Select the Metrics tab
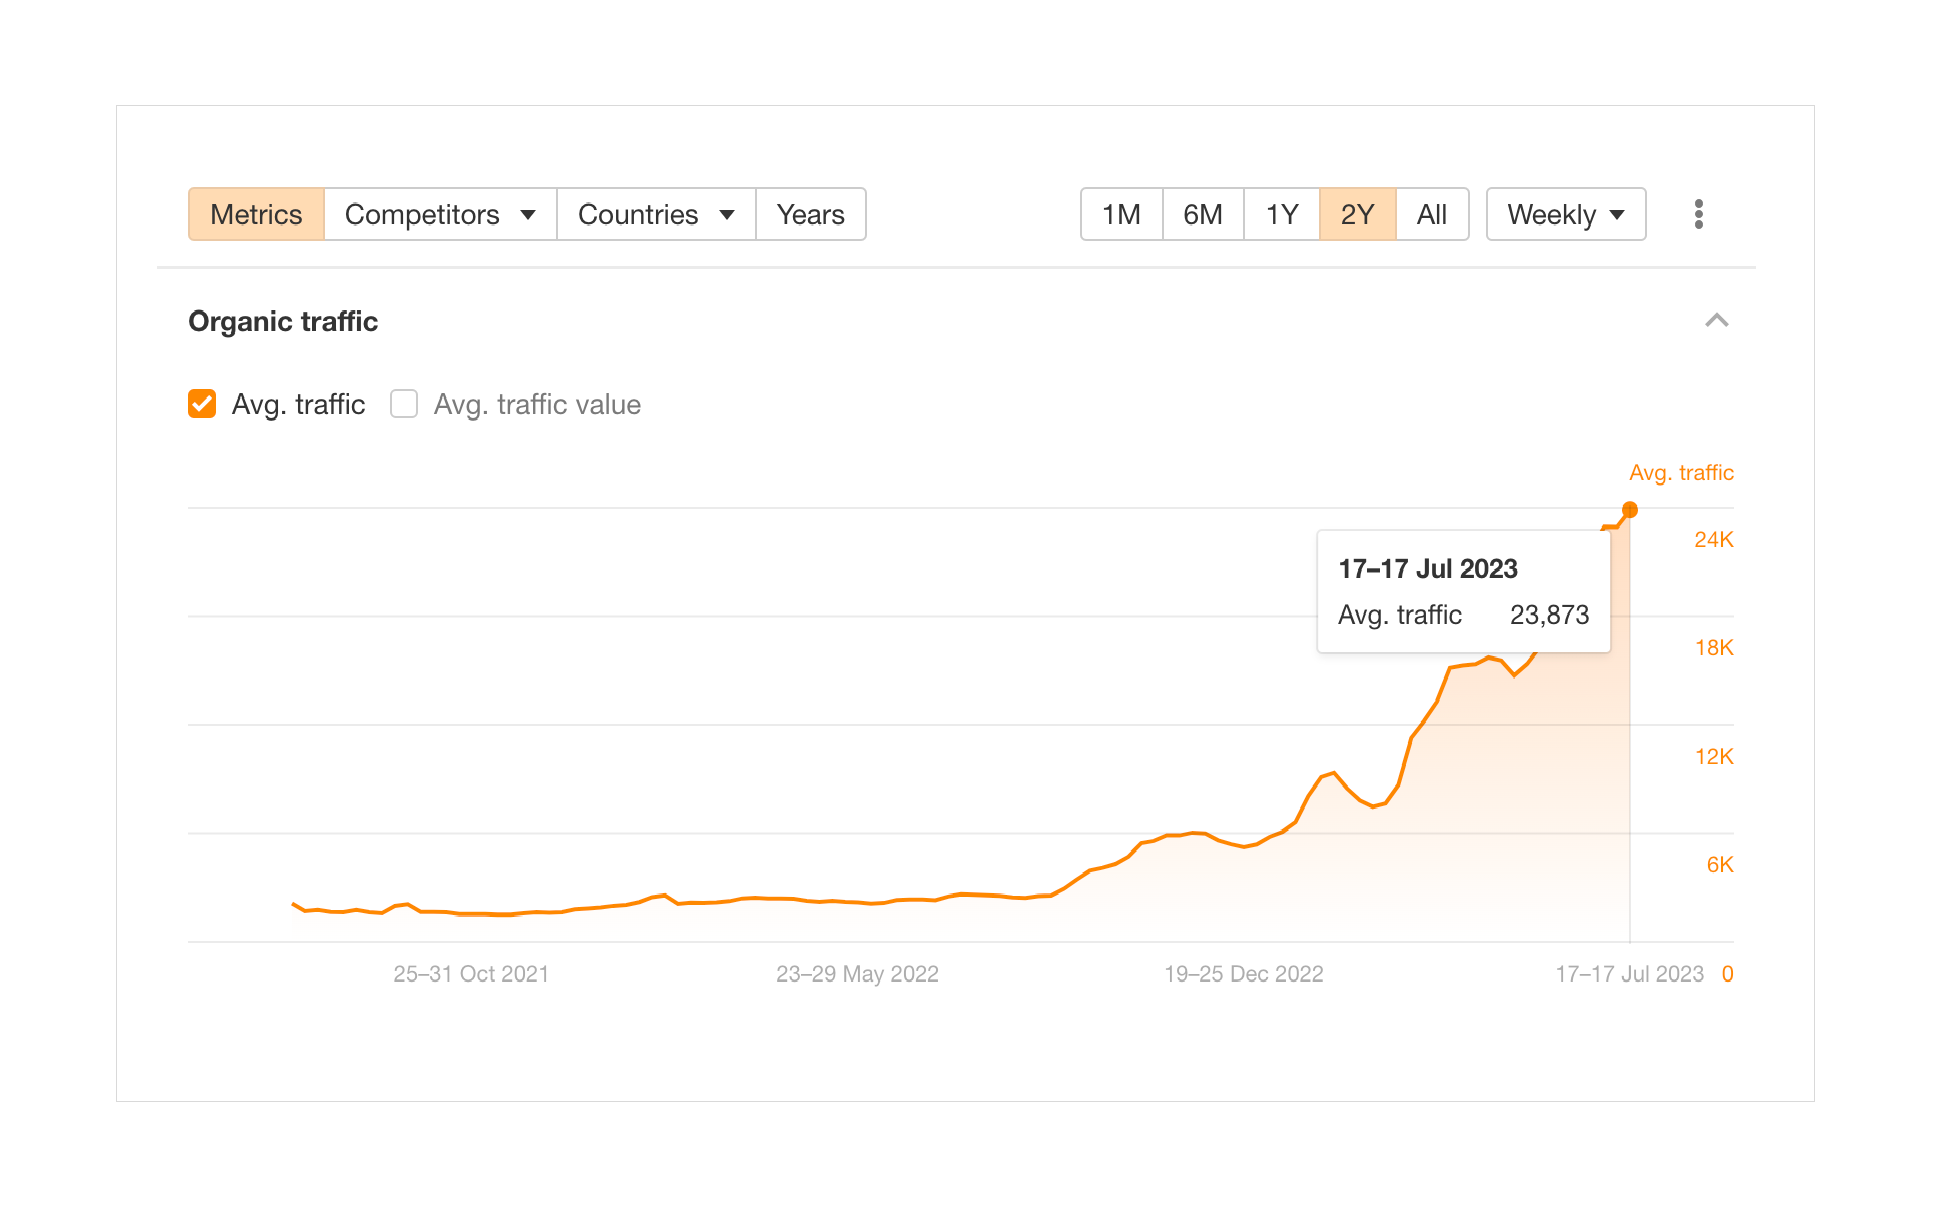 point(256,214)
